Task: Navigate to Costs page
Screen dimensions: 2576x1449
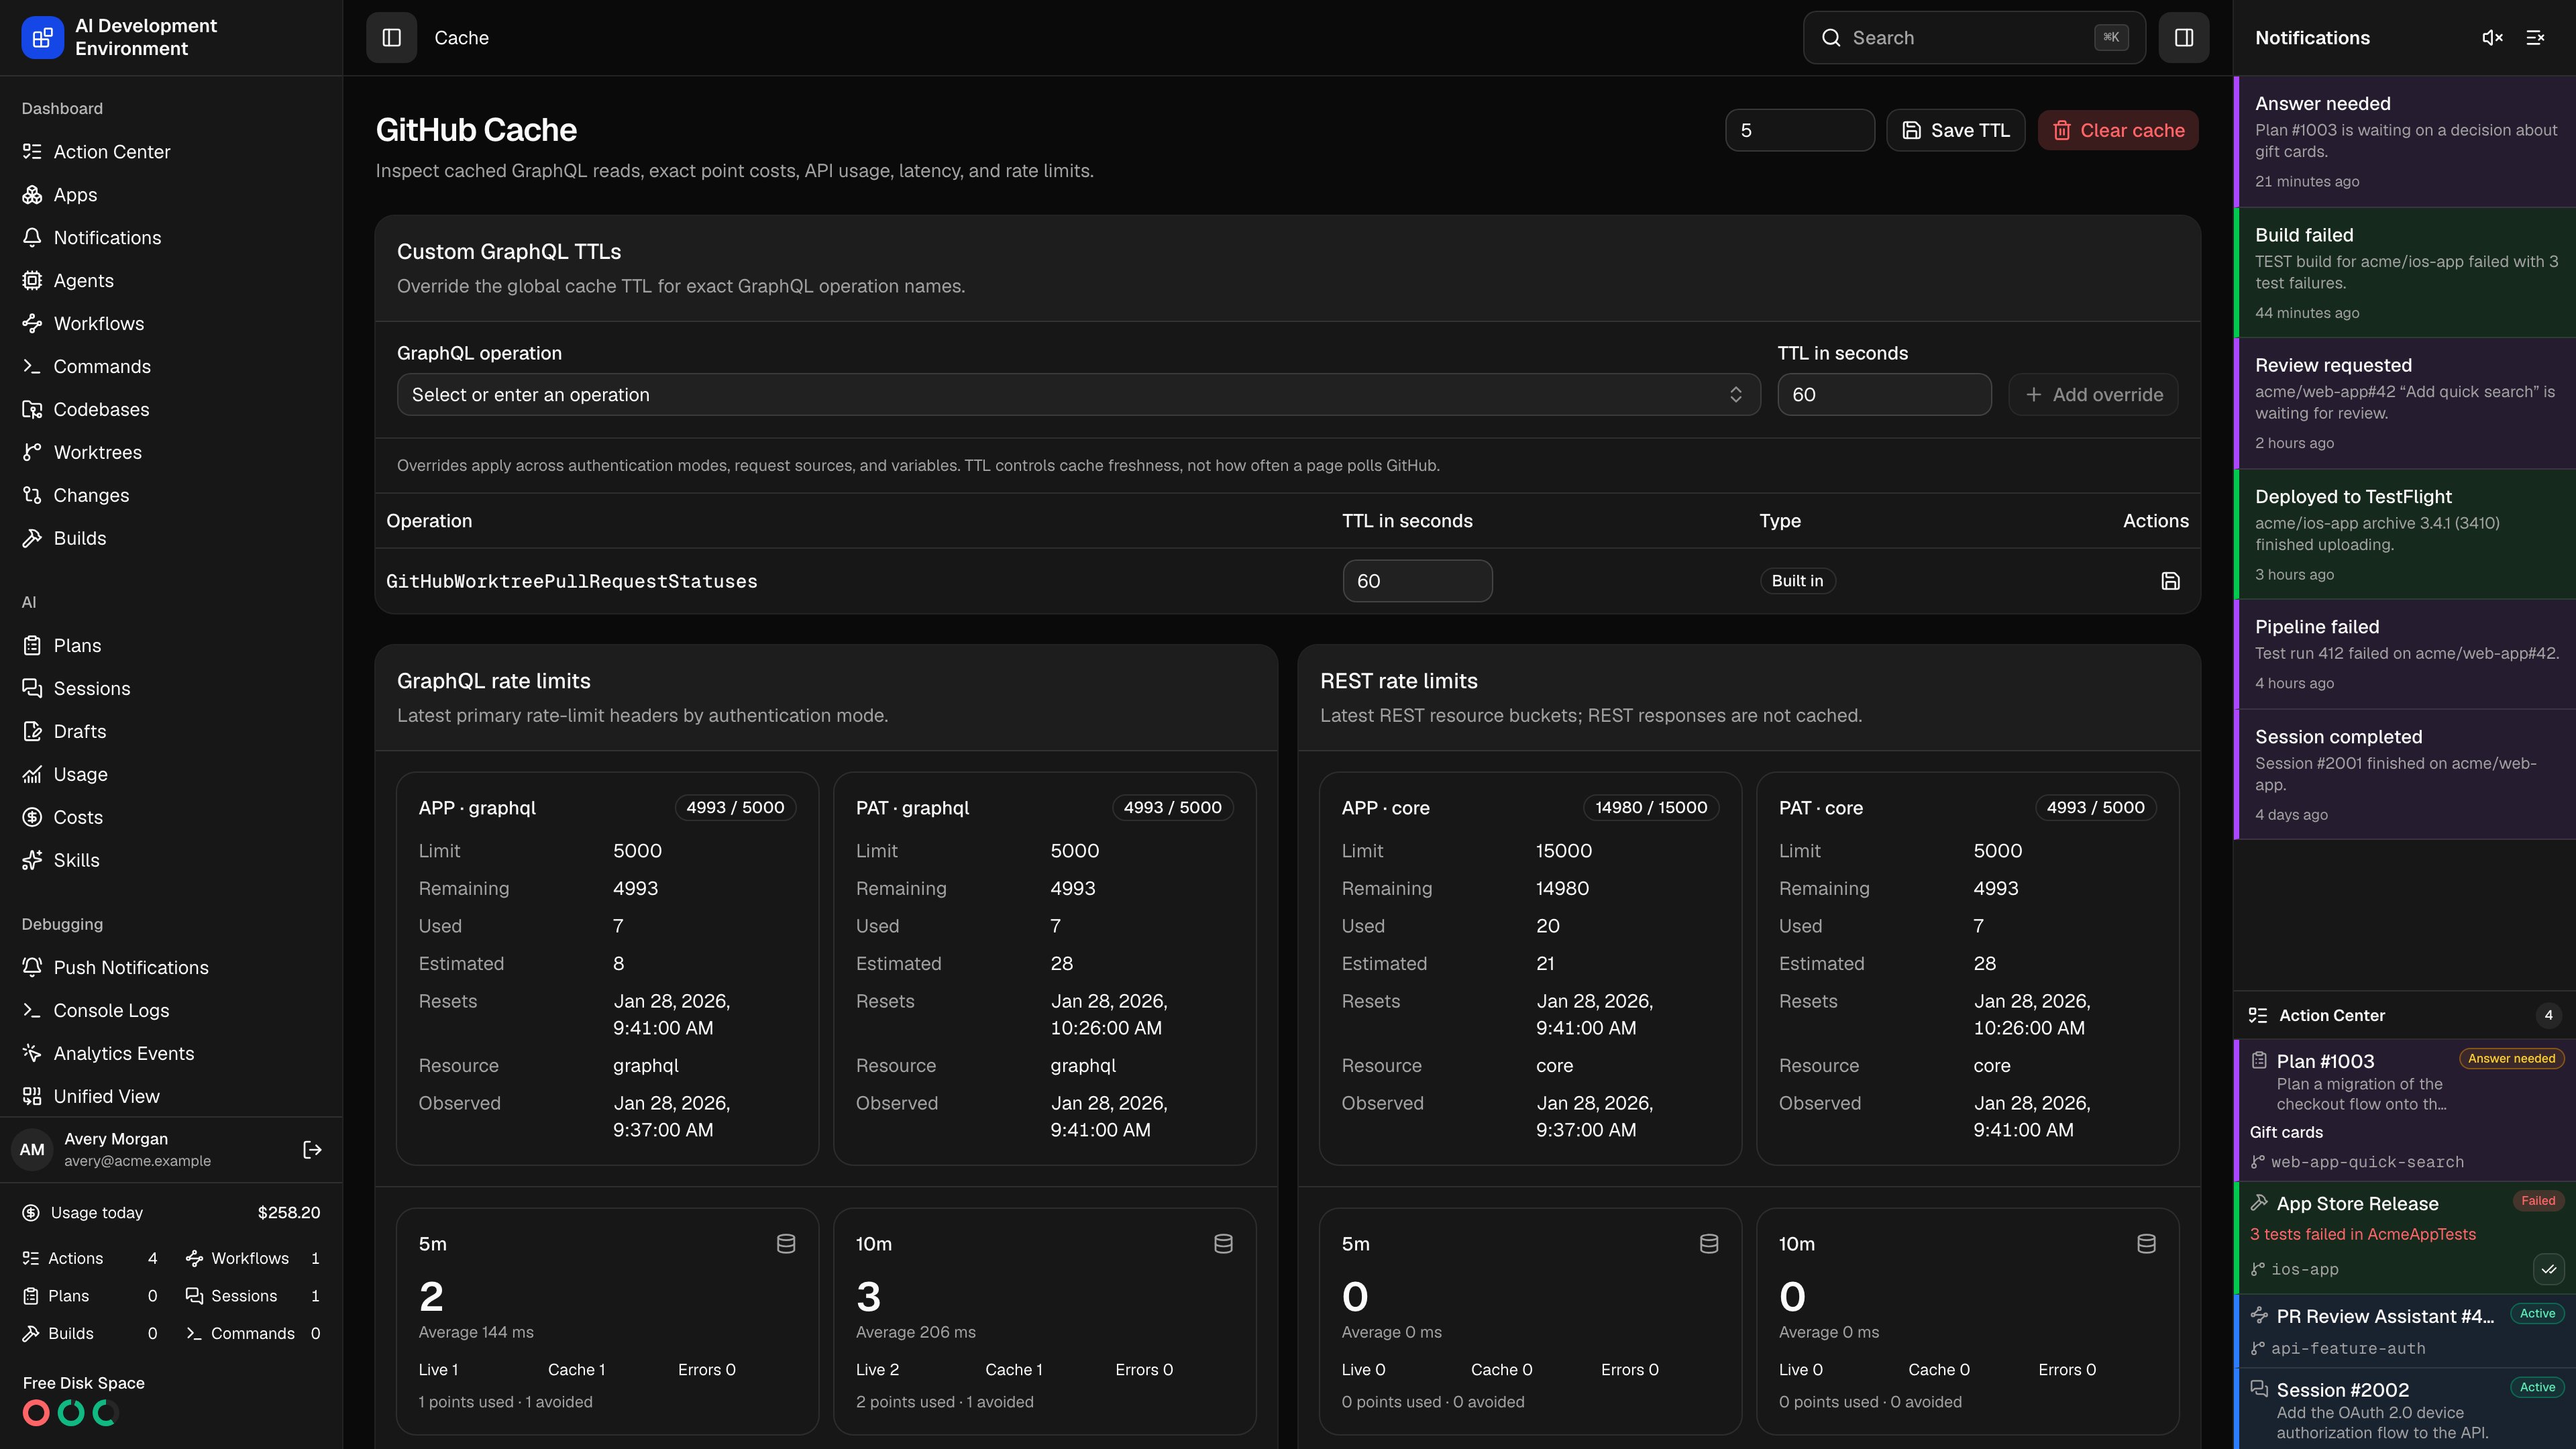Action: coord(171,818)
